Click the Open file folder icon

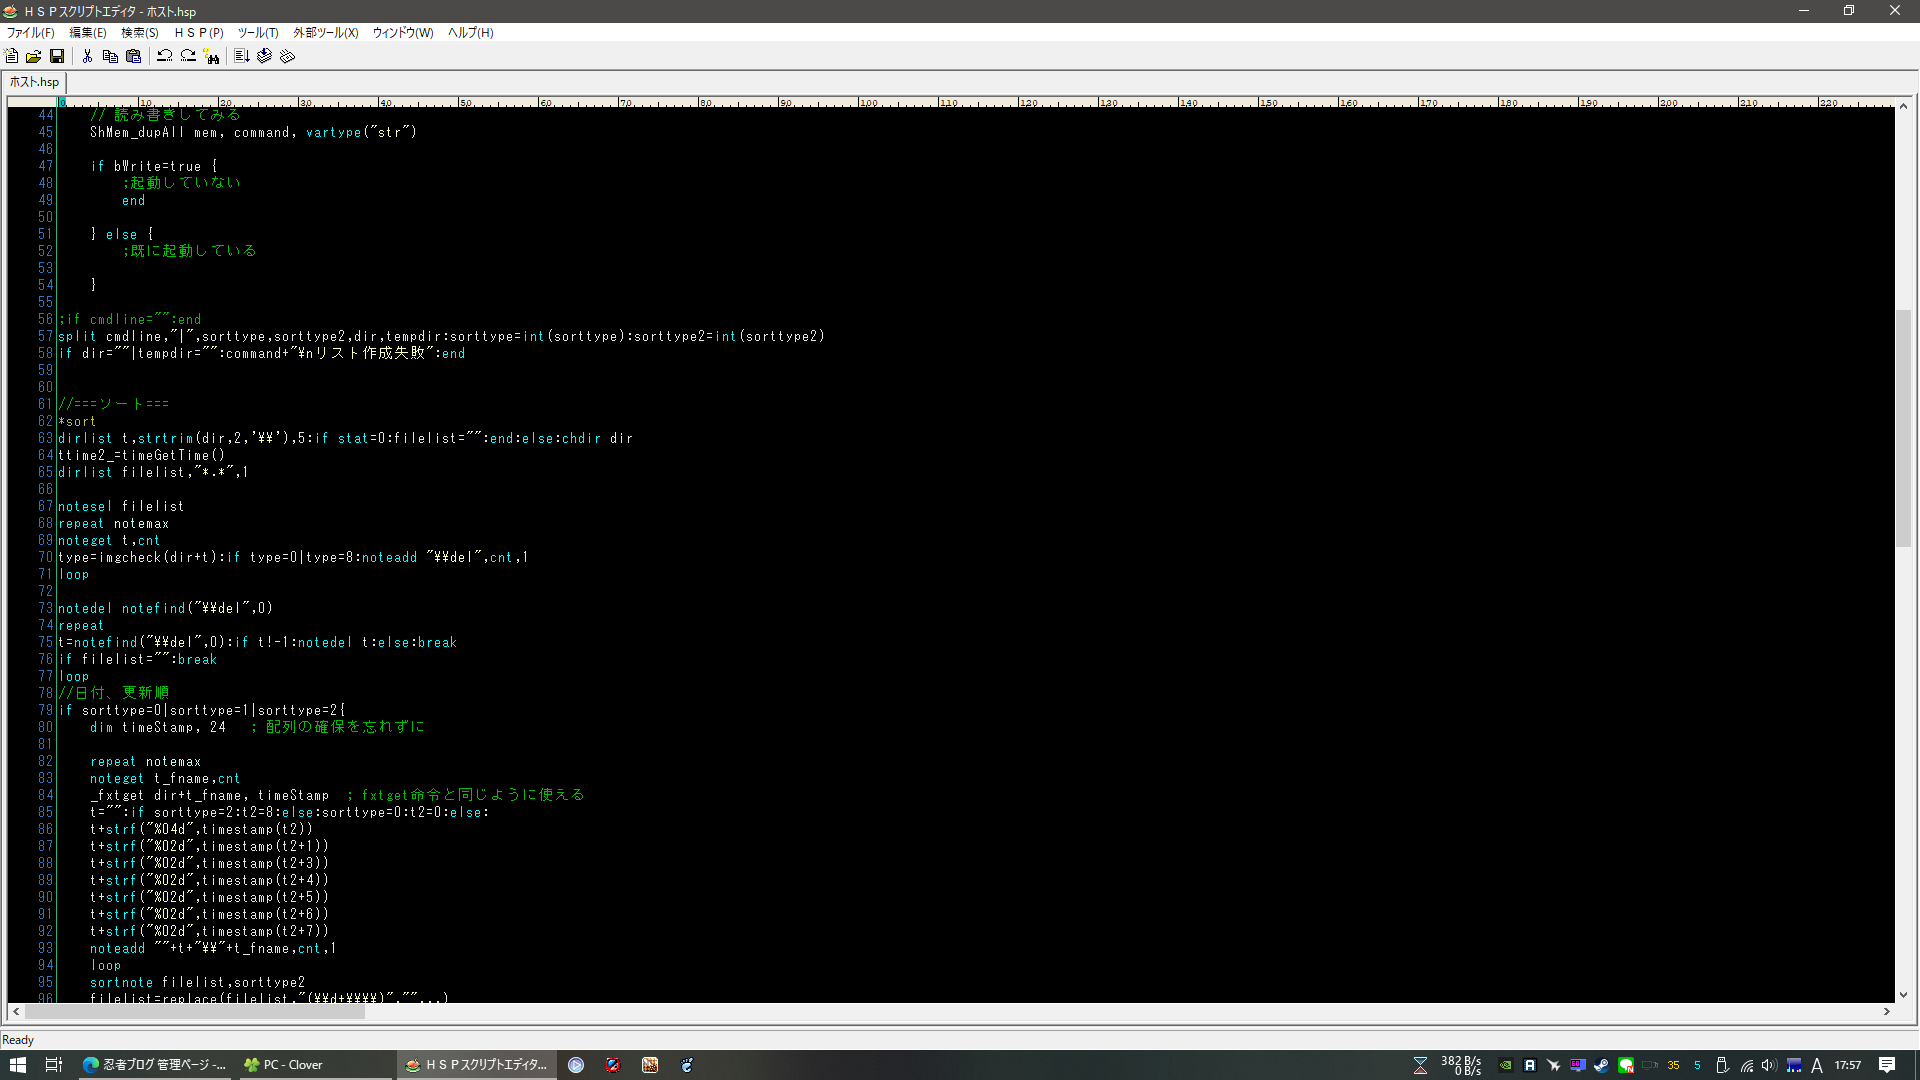[x=34, y=57]
